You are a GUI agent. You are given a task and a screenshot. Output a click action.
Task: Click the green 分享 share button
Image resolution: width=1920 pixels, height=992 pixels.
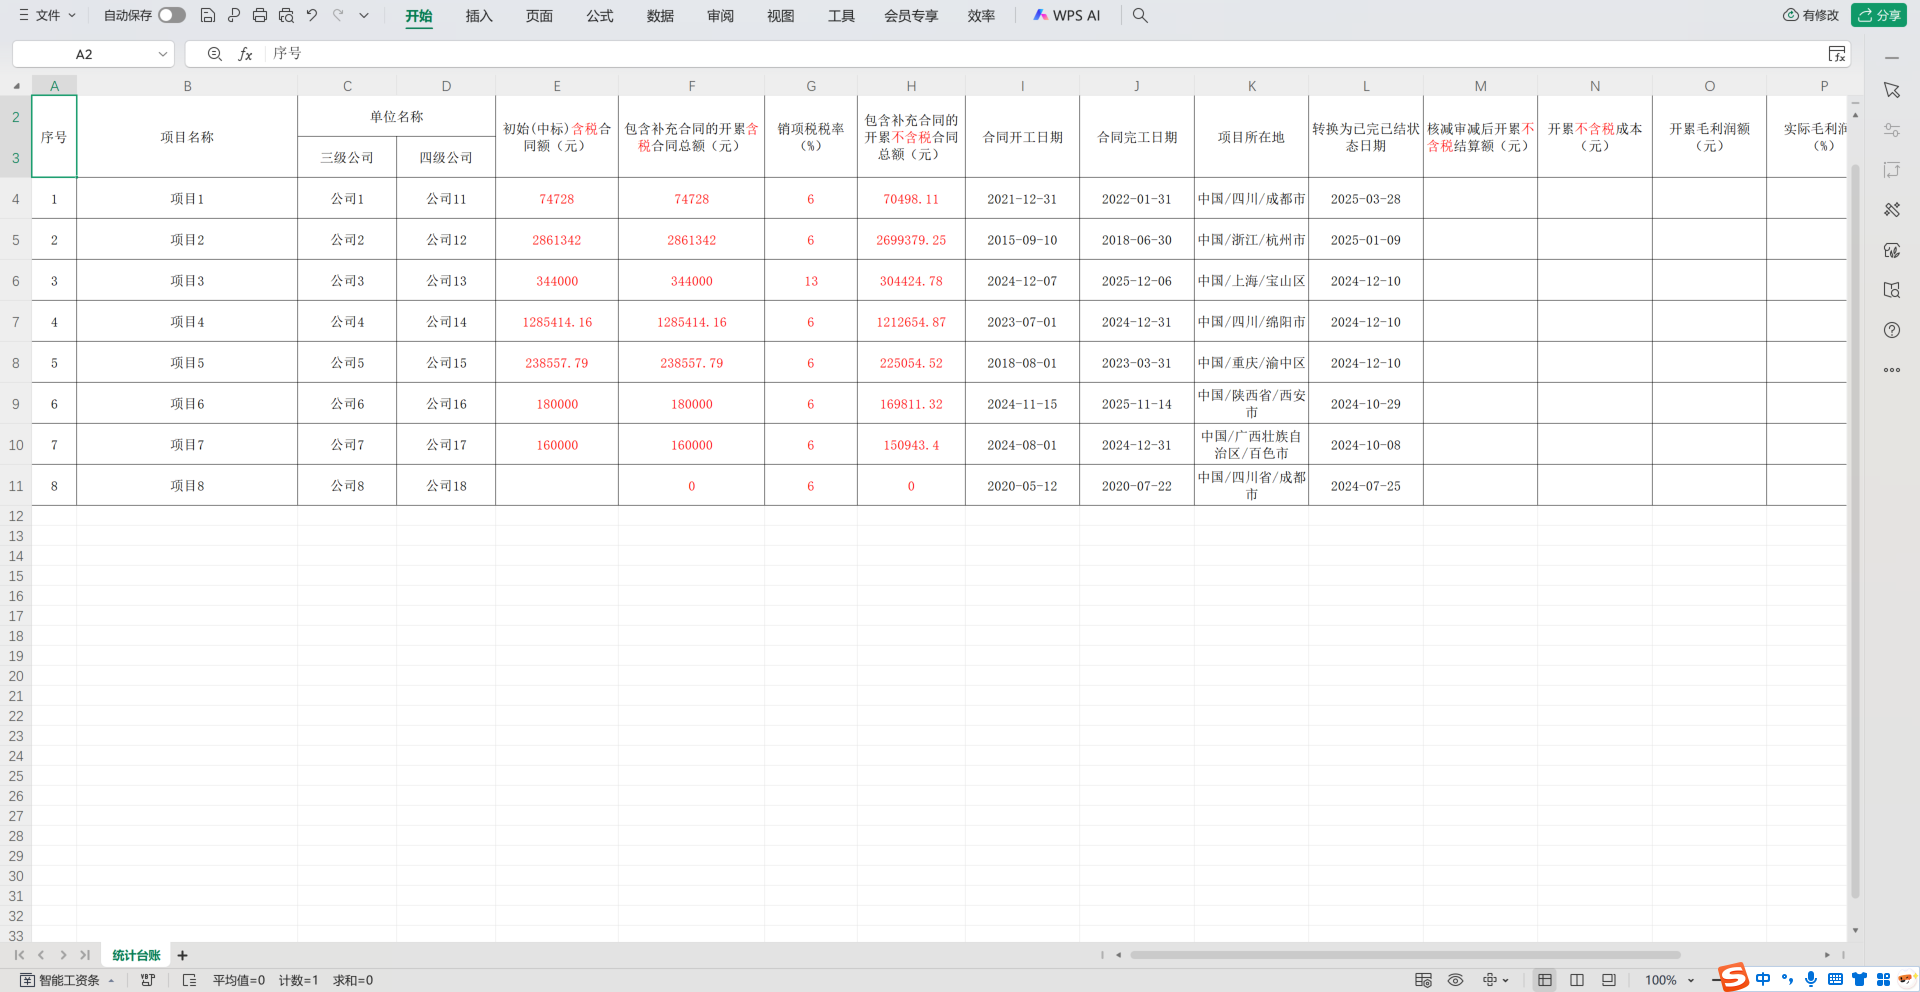(x=1879, y=15)
